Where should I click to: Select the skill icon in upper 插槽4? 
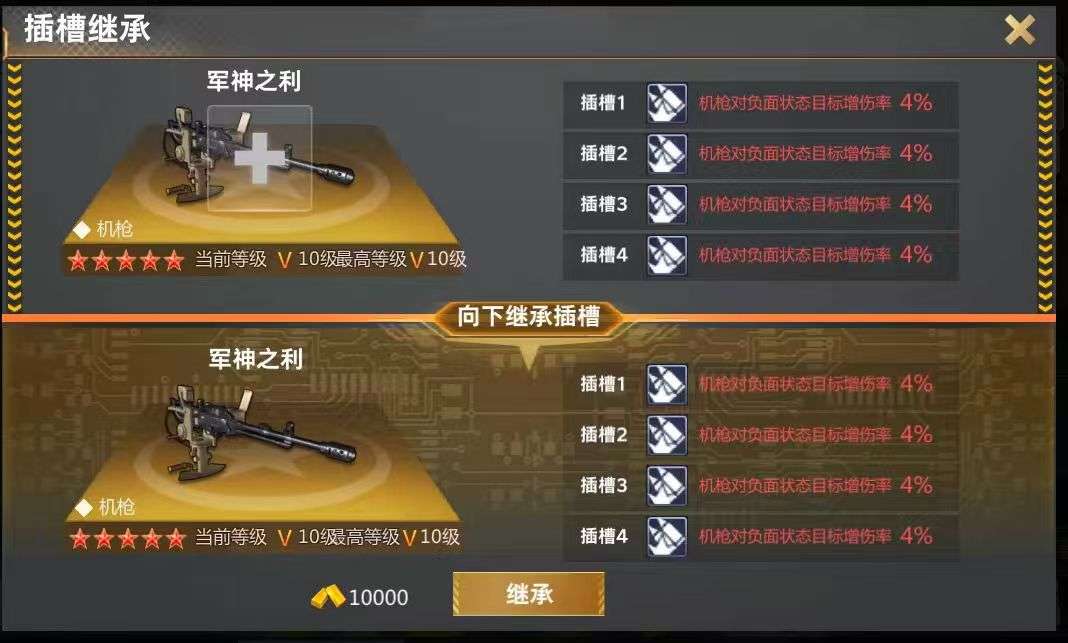666,255
